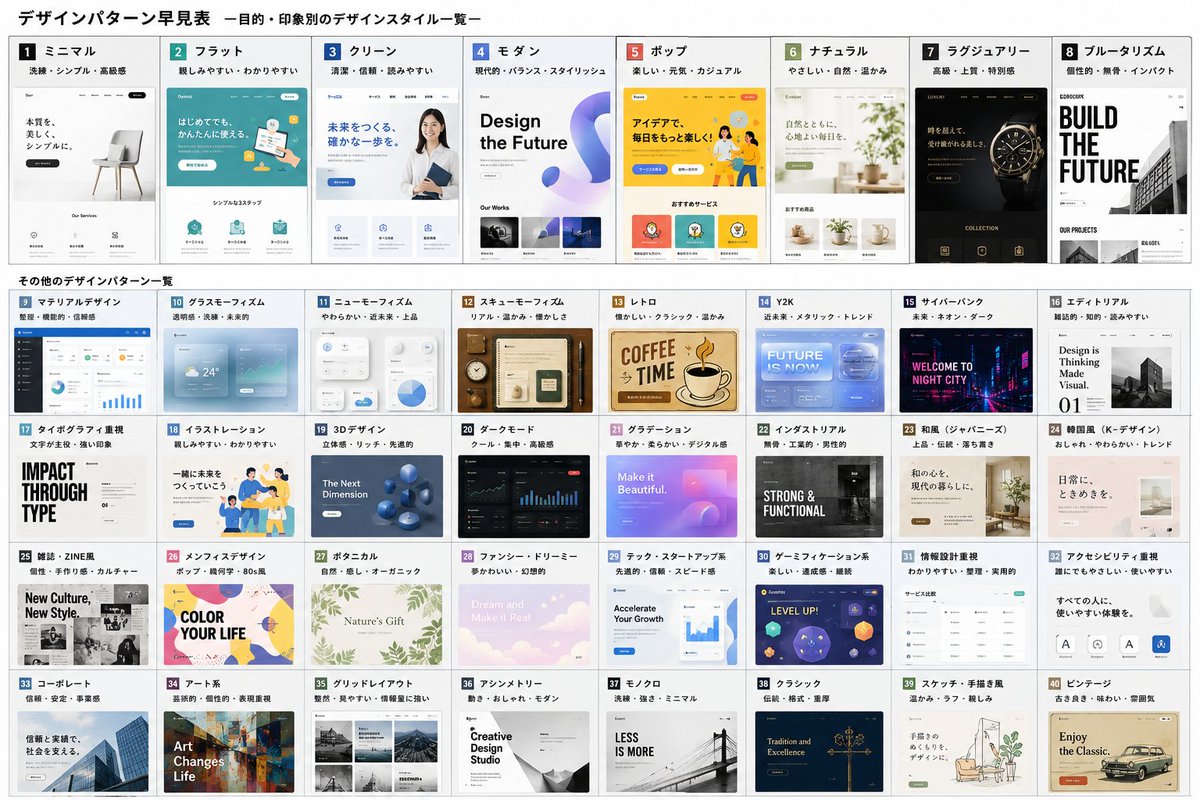Click the 'アクセシビリティ重視' card title
The image size is (1200, 800).
[1113, 556]
